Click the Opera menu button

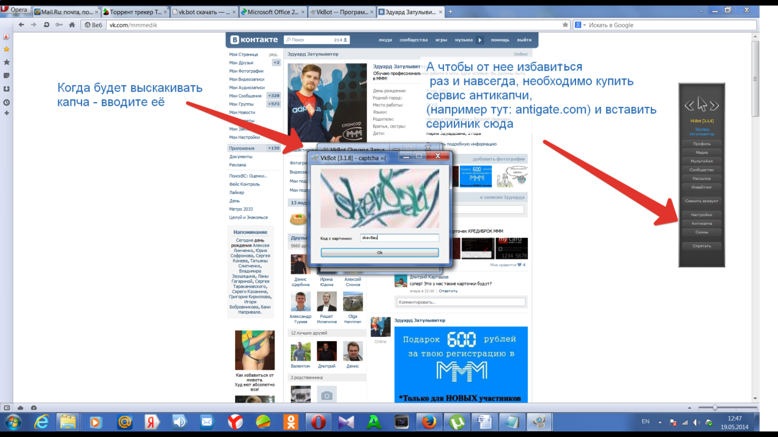15,10
